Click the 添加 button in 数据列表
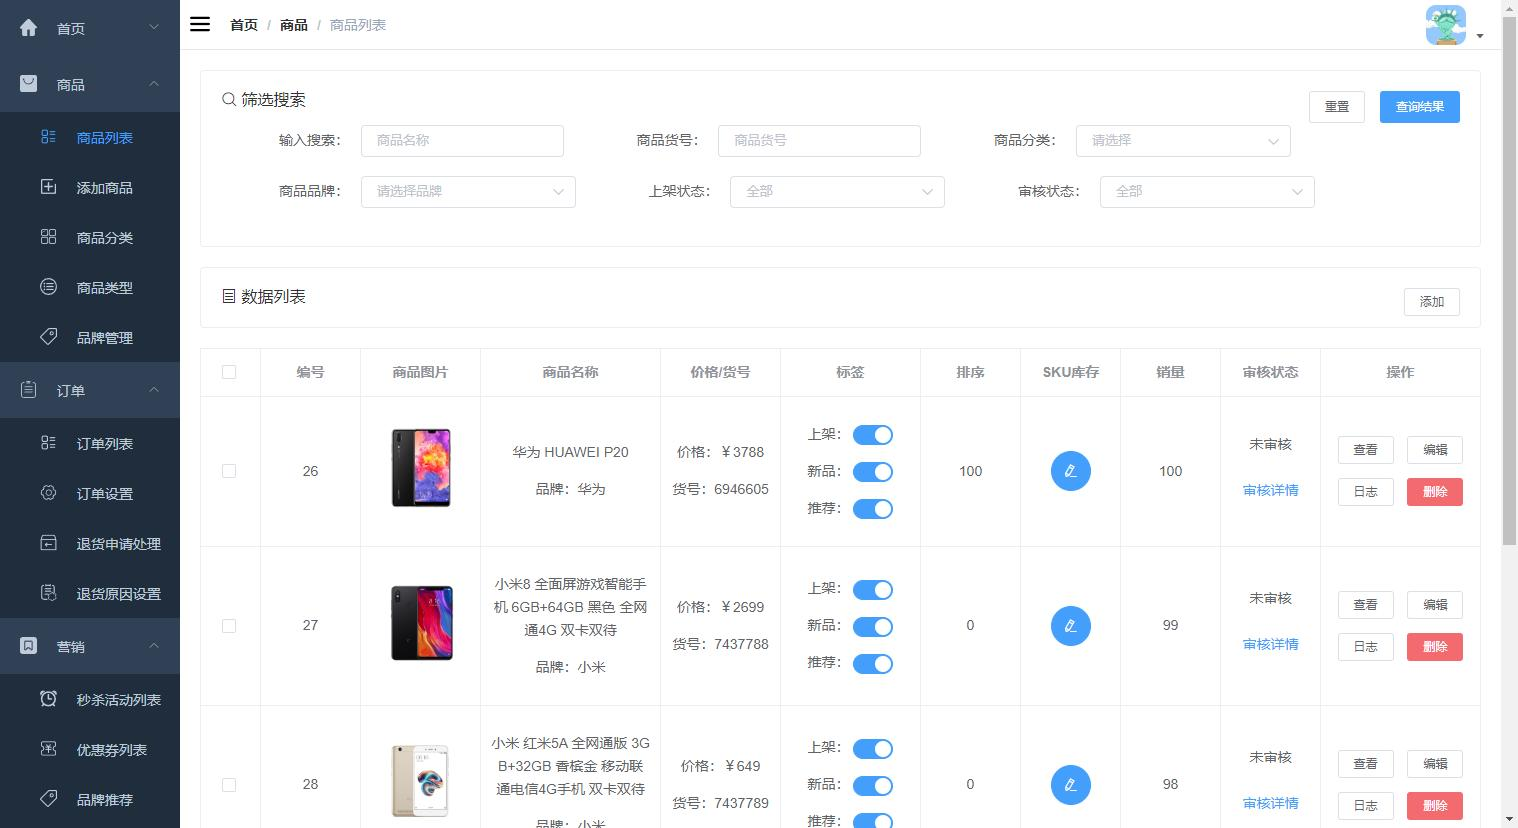Viewport: 1518px width, 828px height. 1432,302
